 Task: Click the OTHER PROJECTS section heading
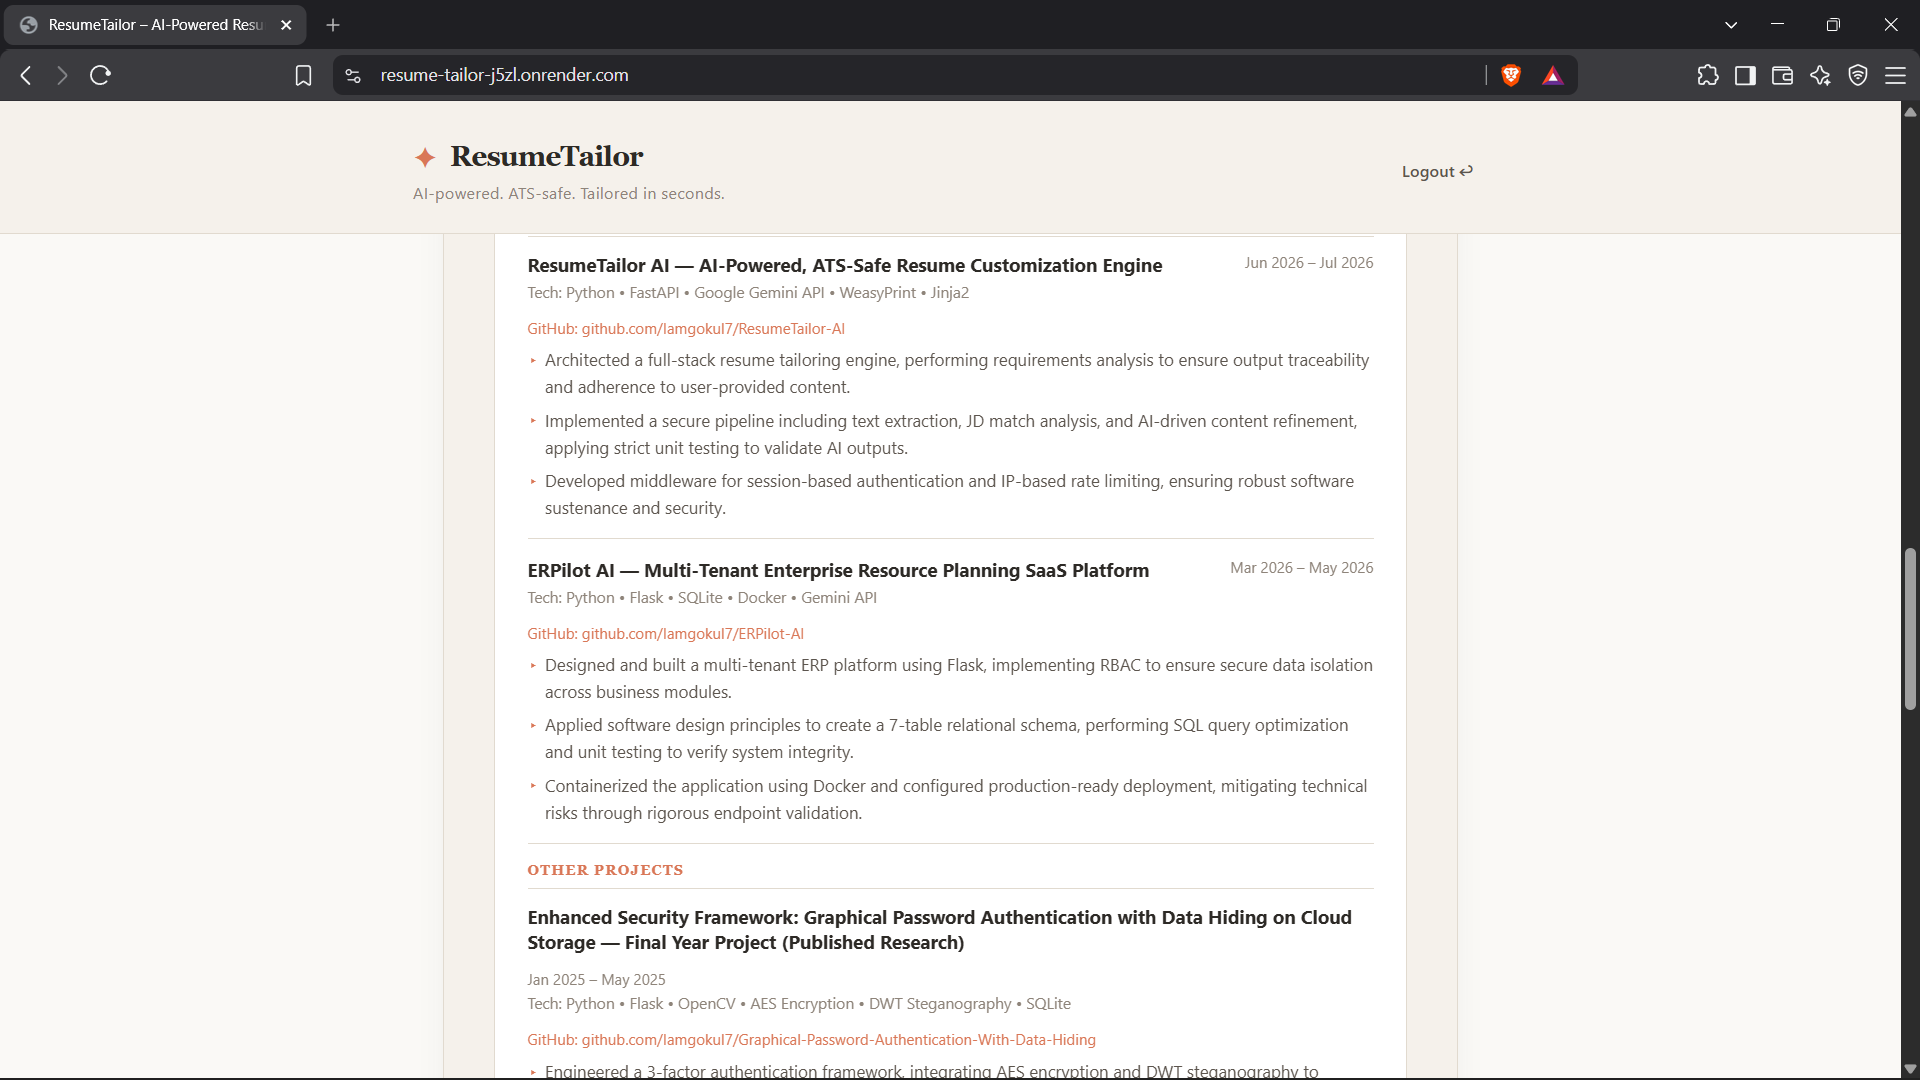click(x=605, y=870)
